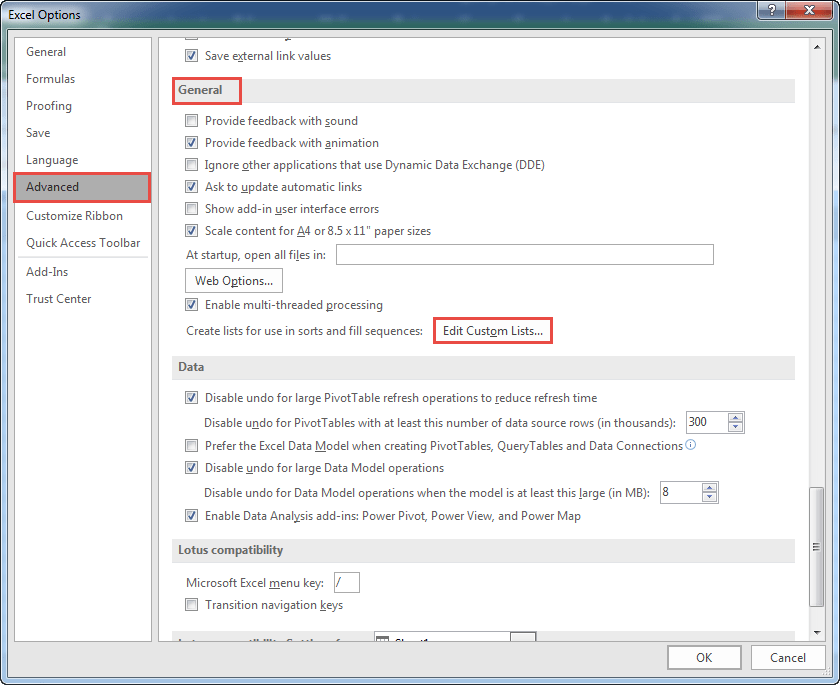This screenshot has height=685, width=840.
Task: Enable Provide feedback with sound
Action: 191,121
